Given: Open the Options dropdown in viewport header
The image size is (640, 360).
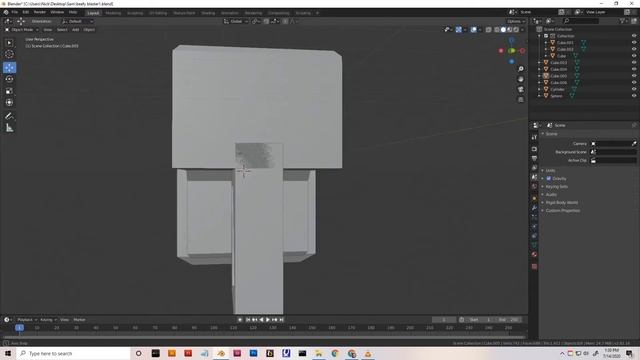Looking at the screenshot, I should [x=516, y=21].
